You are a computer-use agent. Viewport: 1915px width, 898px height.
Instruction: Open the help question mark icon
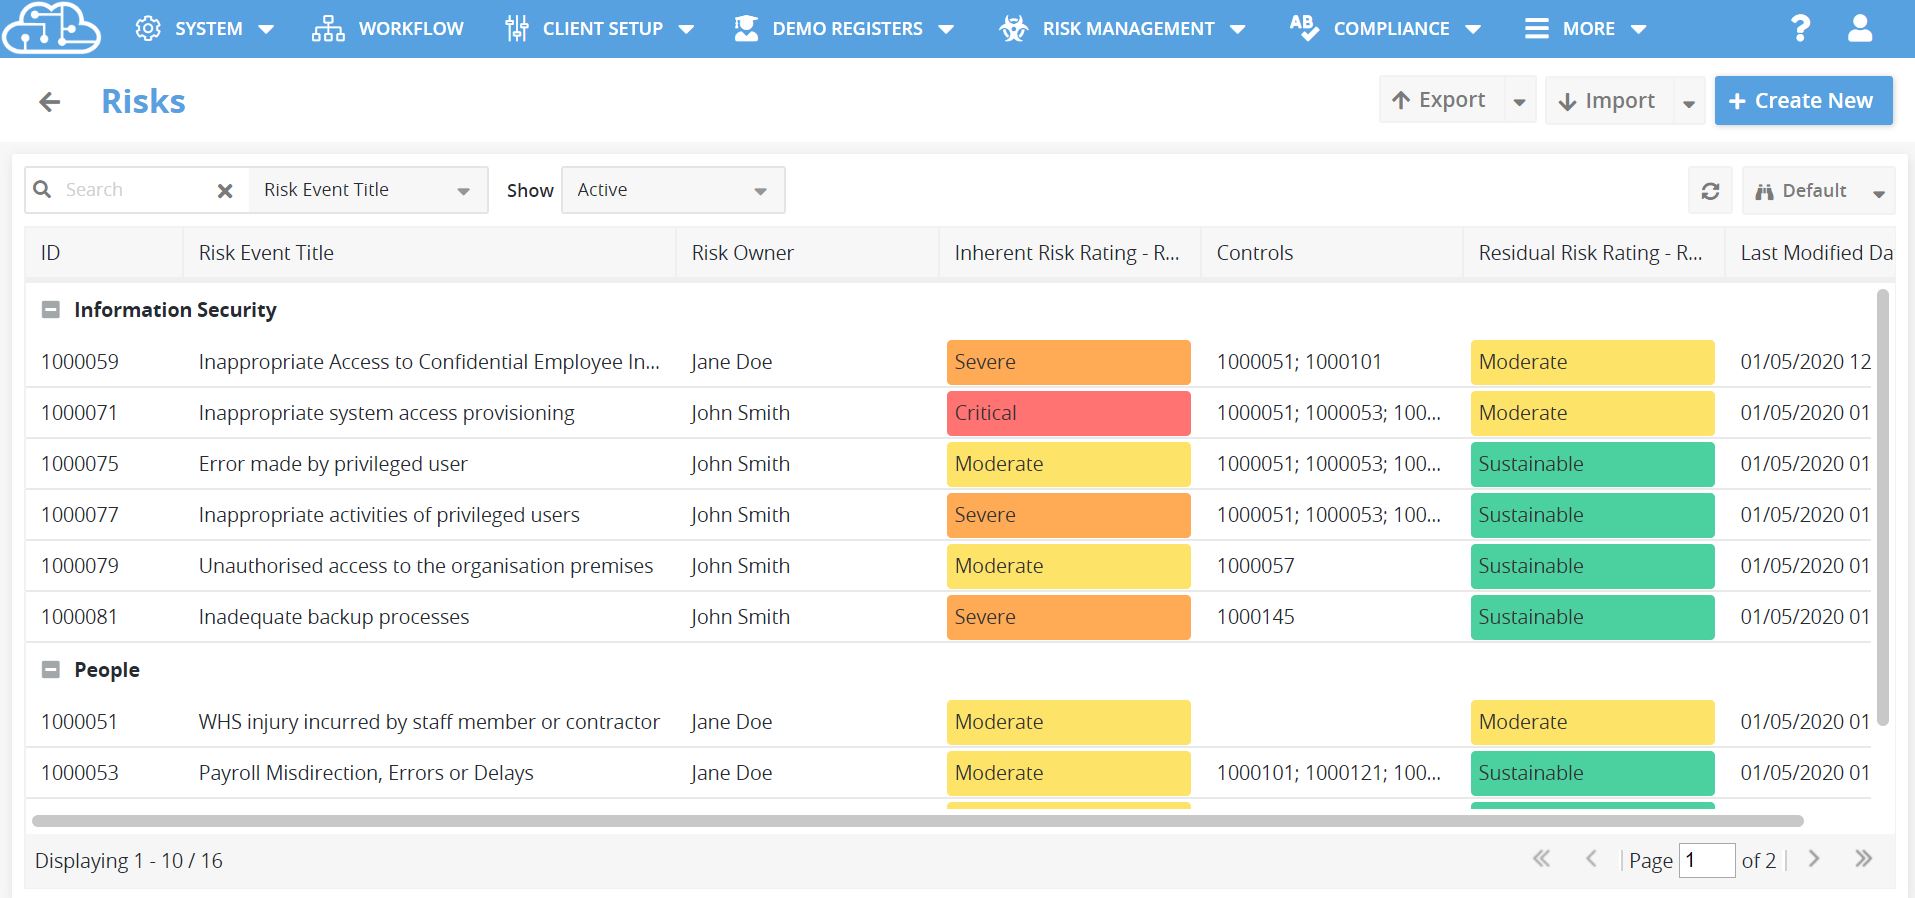click(x=1800, y=28)
